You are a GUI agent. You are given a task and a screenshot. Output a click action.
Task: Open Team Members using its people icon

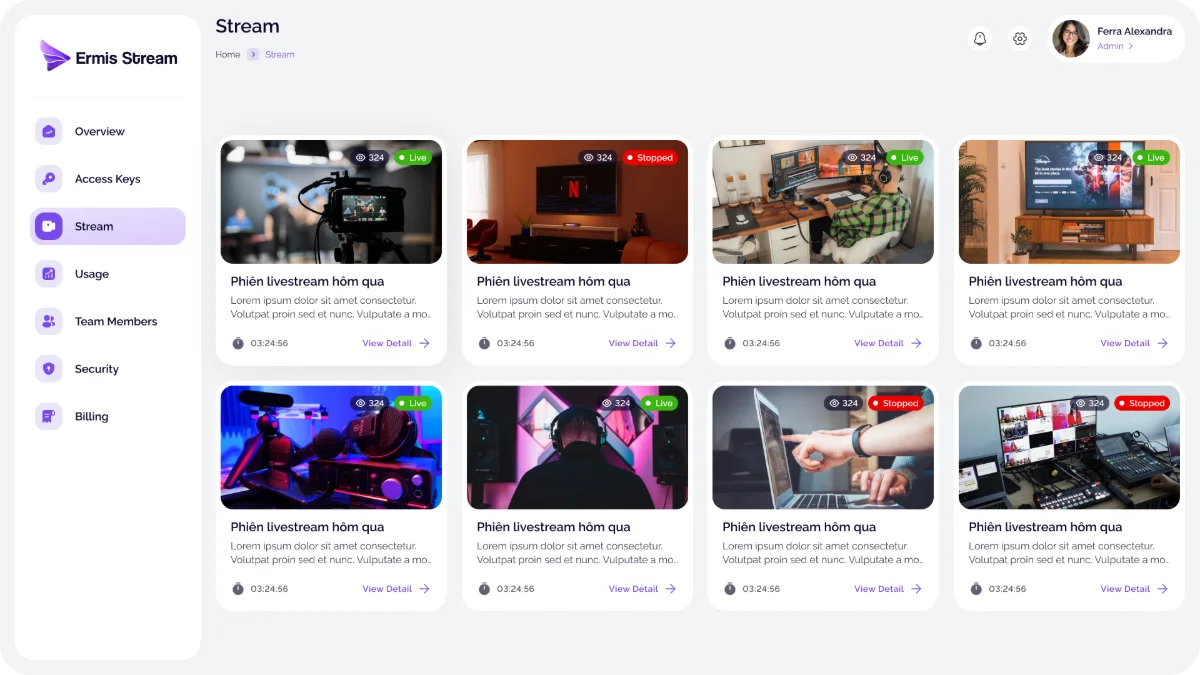pyautogui.click(x=48, y=321)
